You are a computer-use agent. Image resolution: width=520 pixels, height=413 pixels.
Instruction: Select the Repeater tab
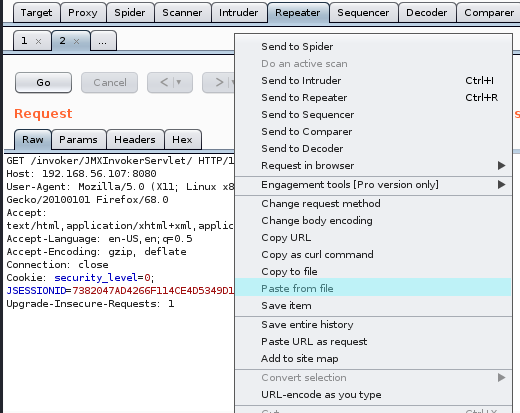click(x=298, y=13)
